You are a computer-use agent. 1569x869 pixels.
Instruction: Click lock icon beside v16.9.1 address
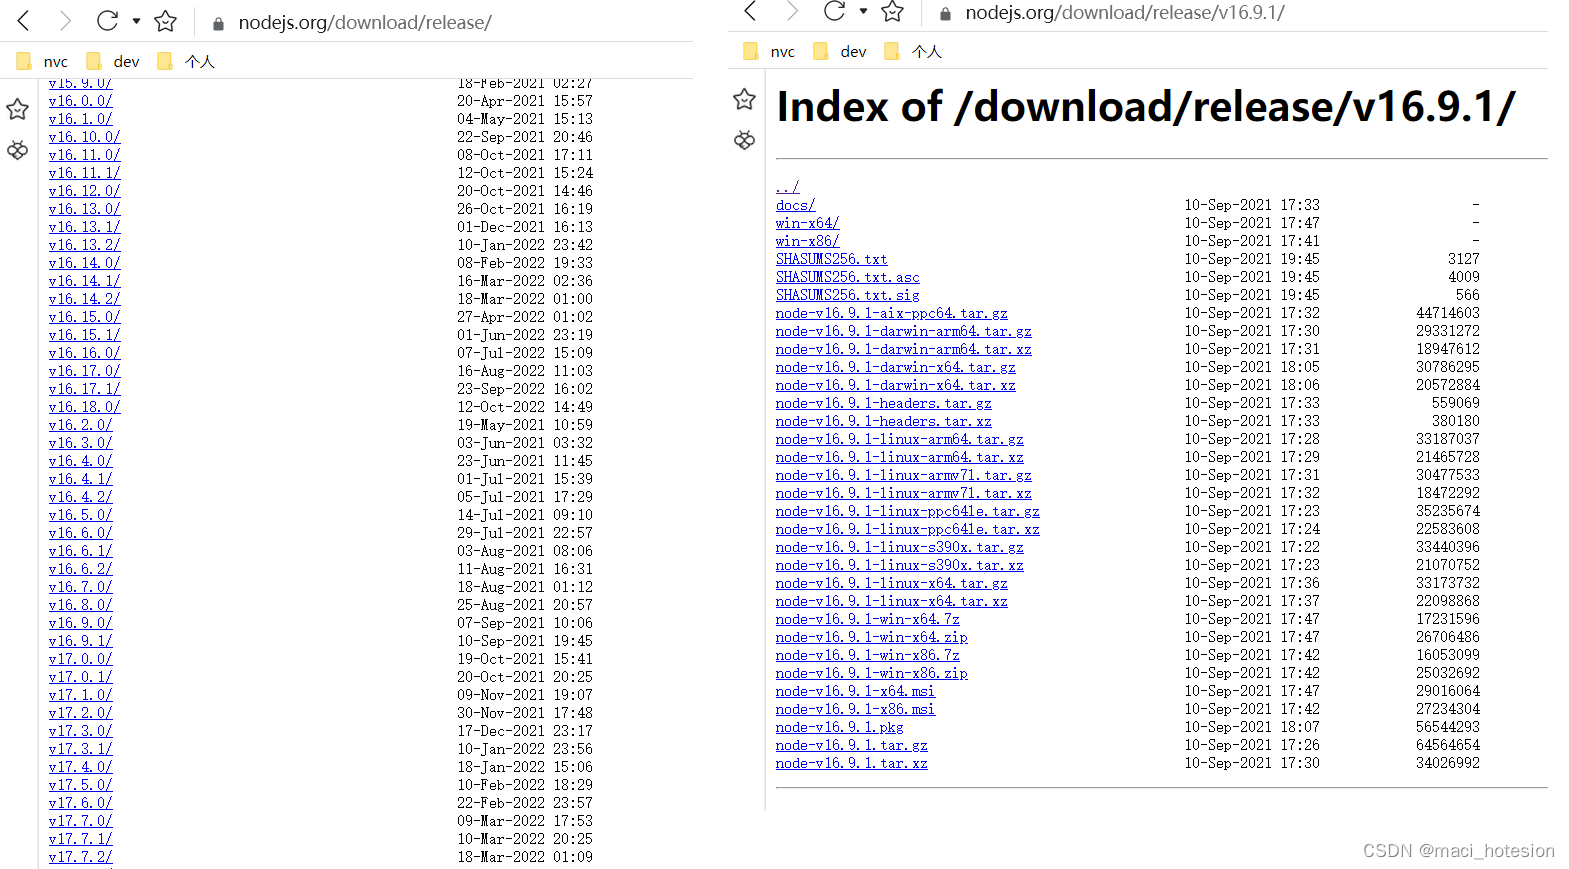point(945,14)
